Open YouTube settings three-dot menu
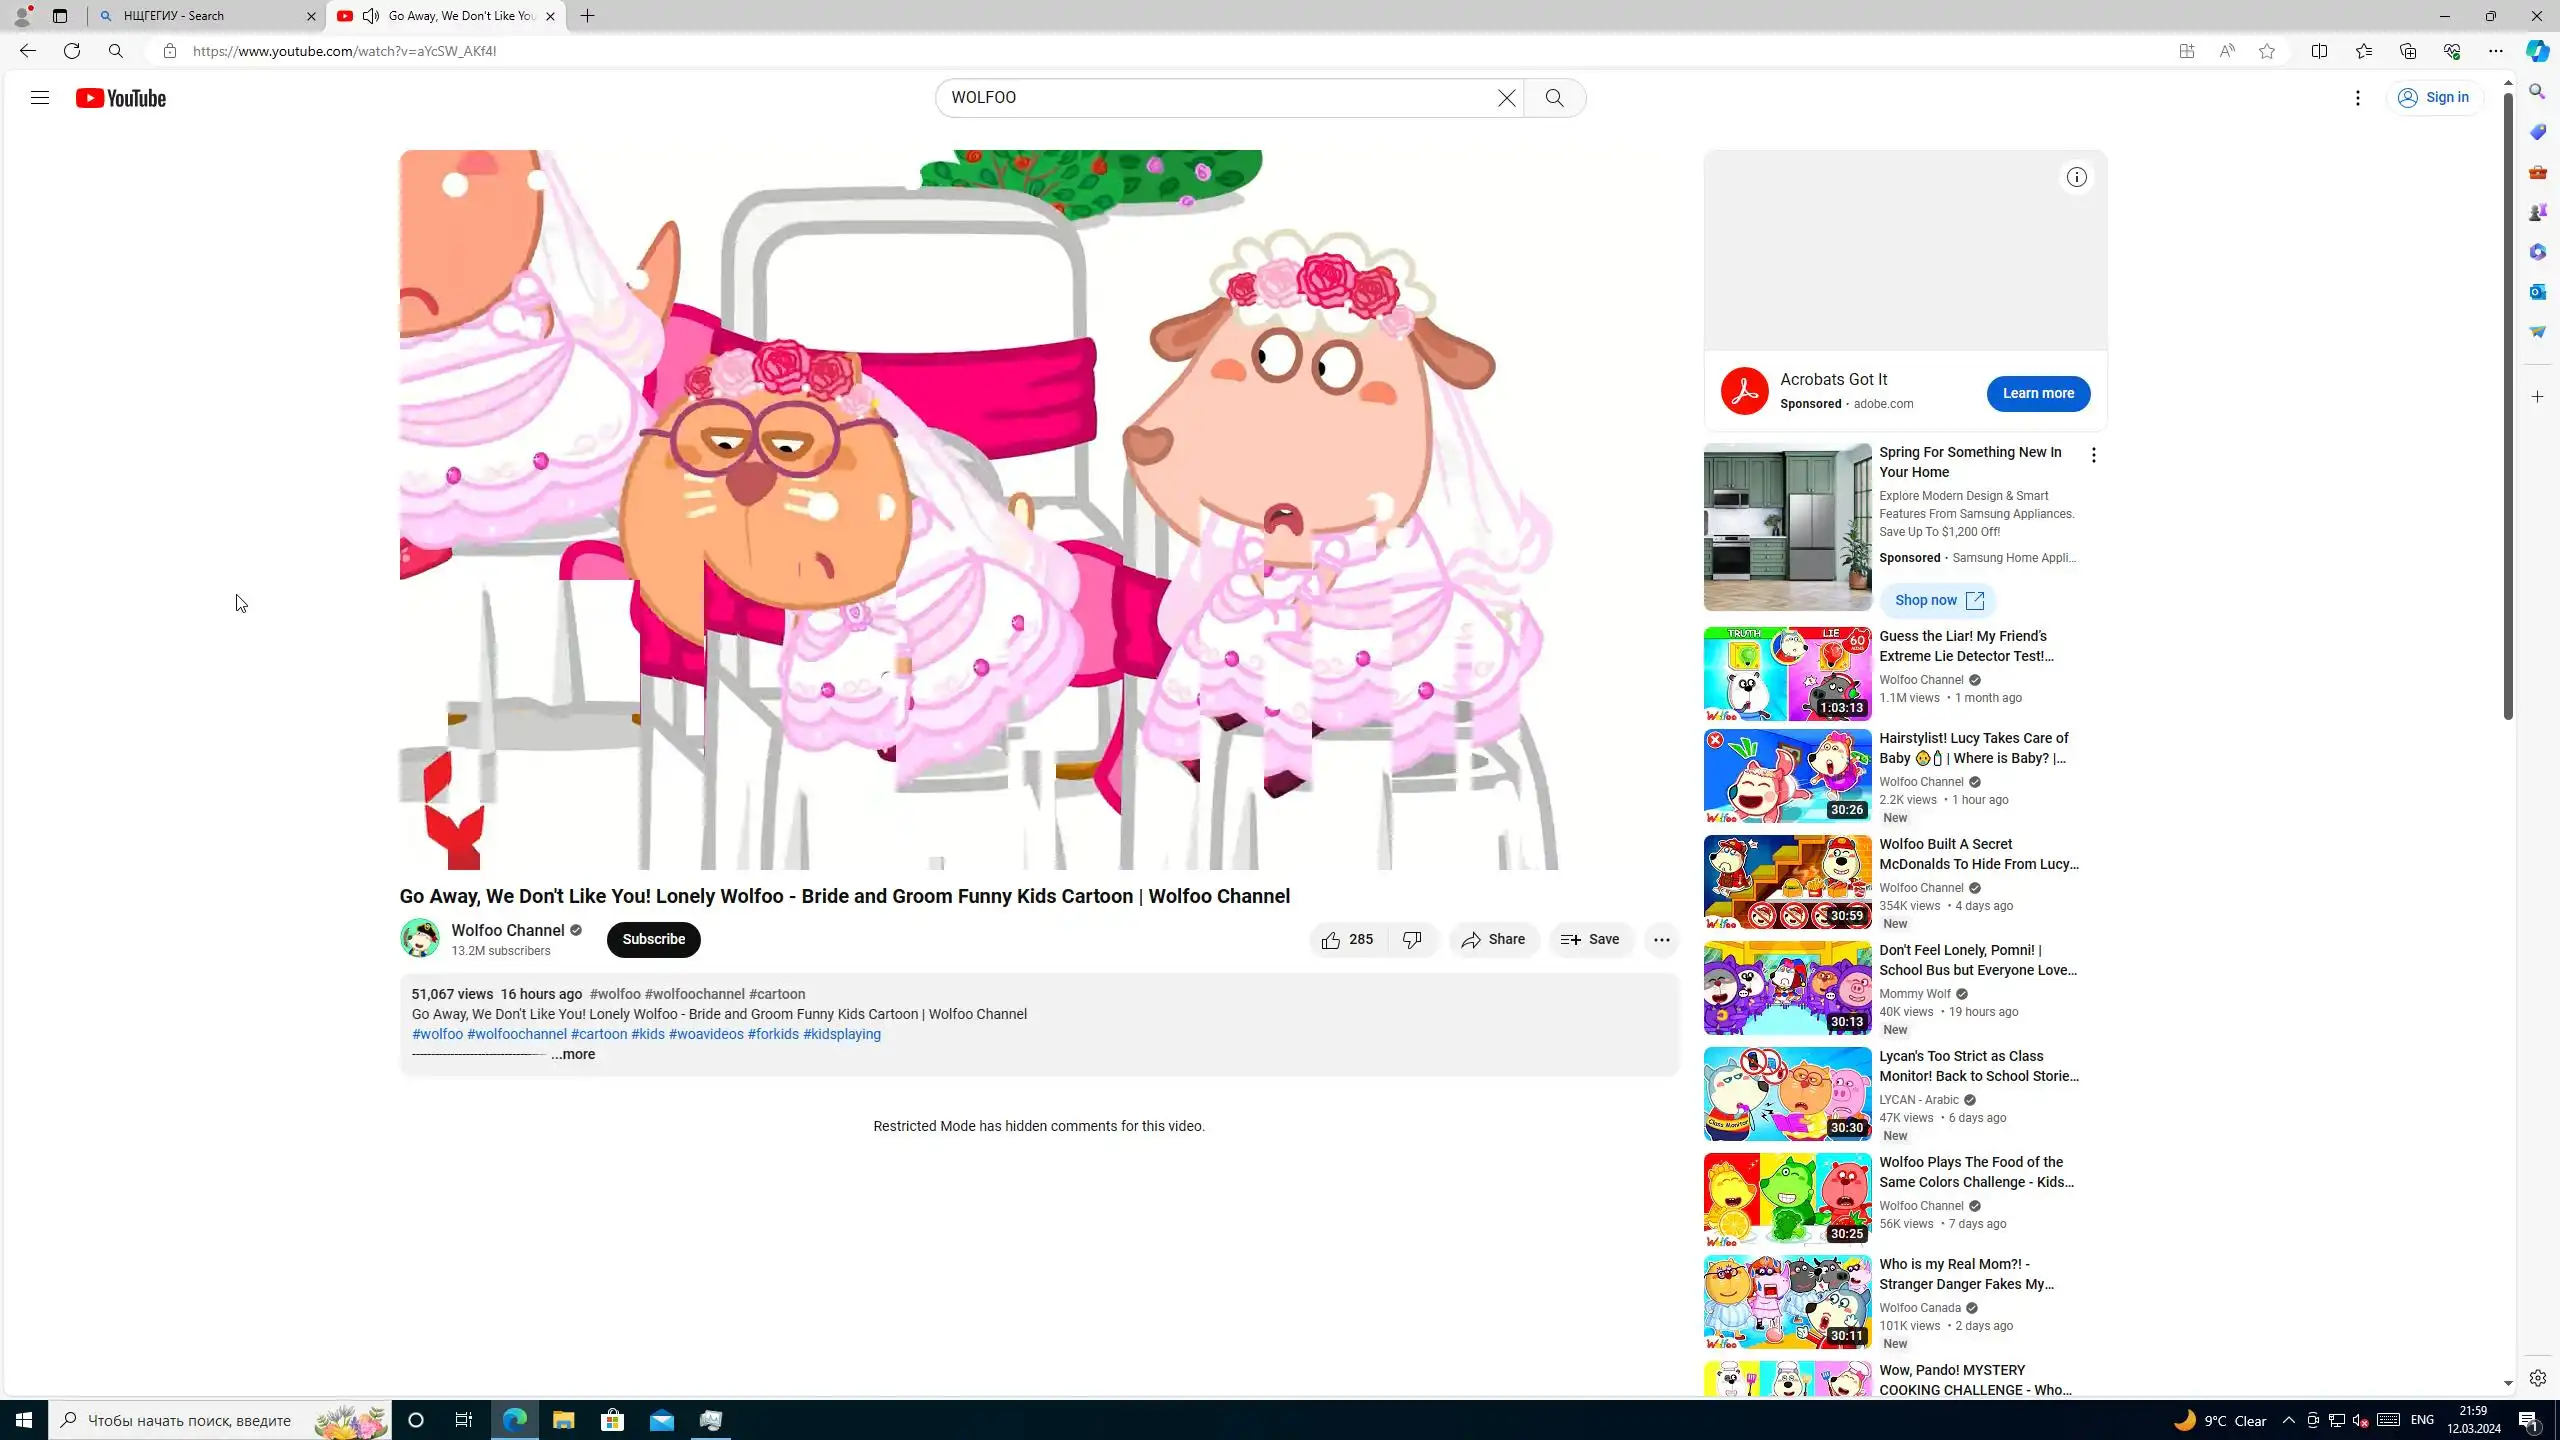Viewport: 2560px width, 1440px height. [x=2357, y=98]
